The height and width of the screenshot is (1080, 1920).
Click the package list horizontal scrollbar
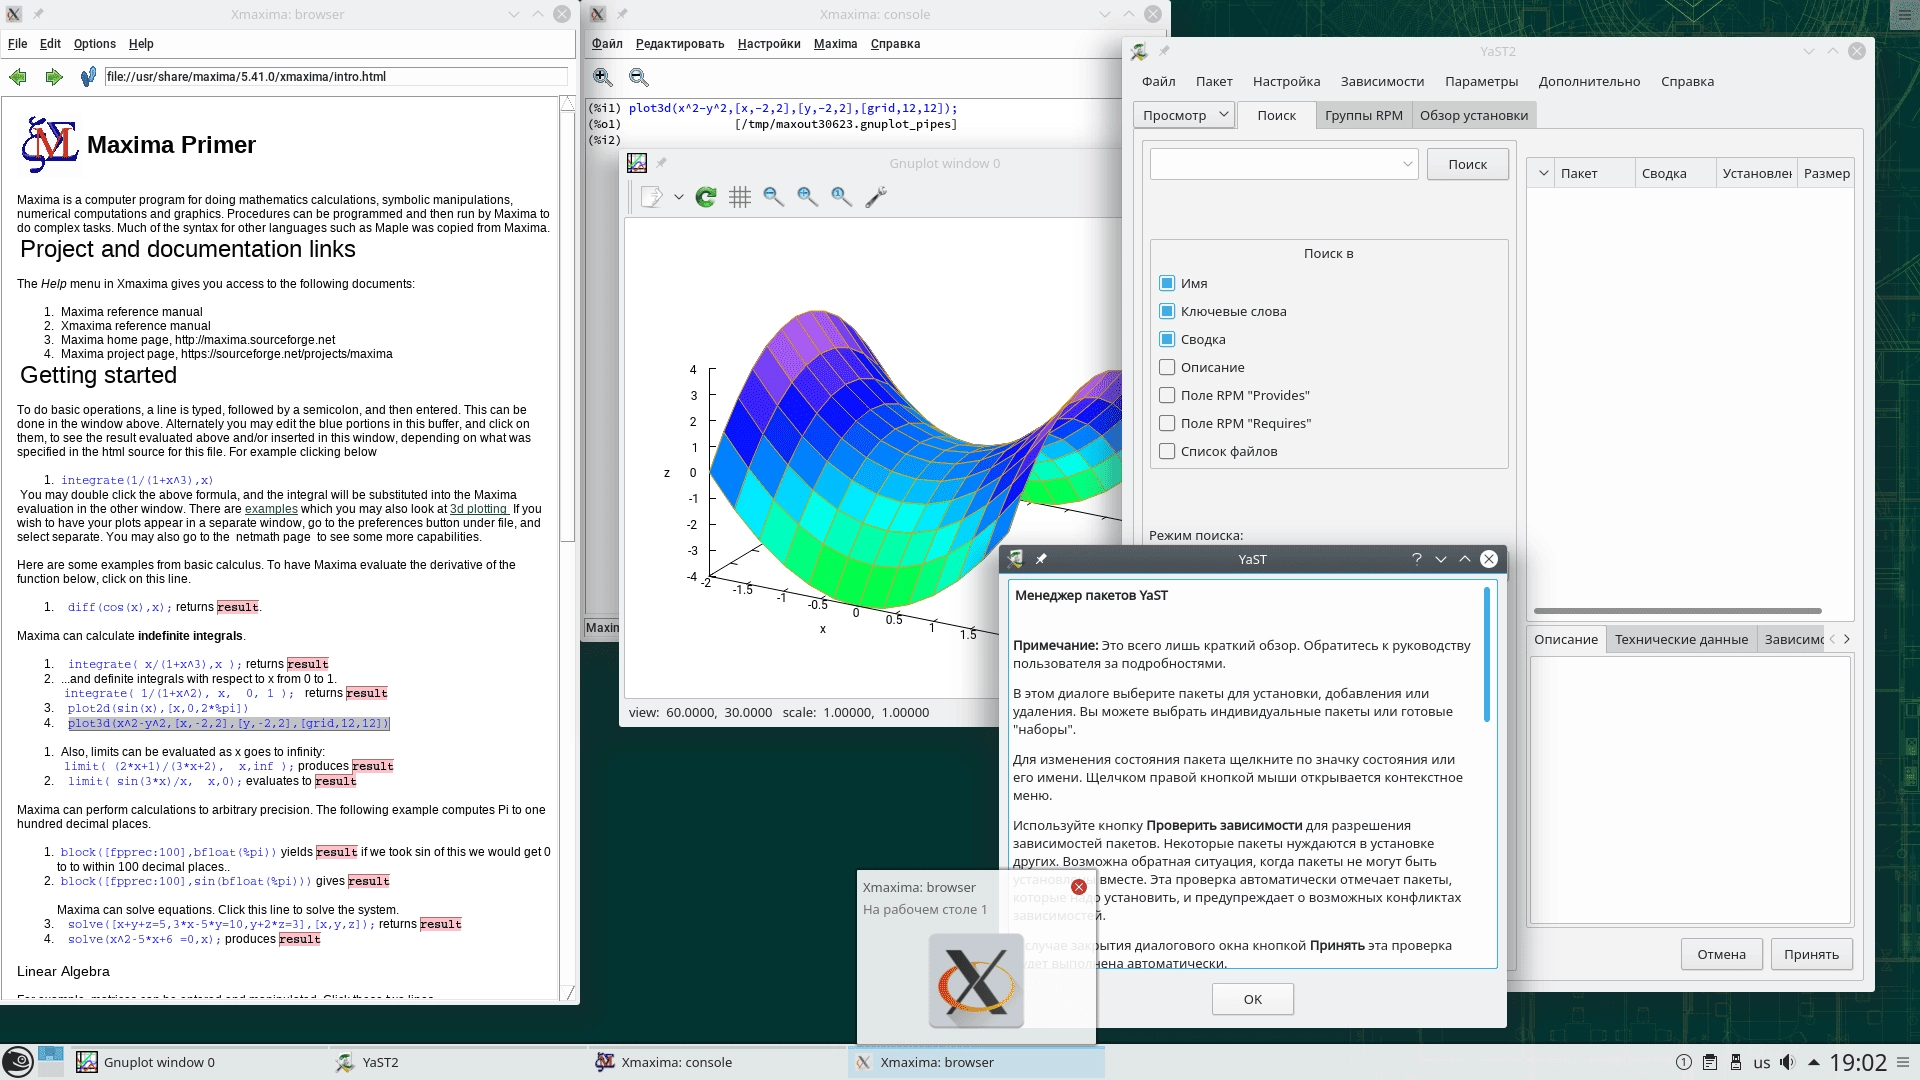coord(1677,610)
